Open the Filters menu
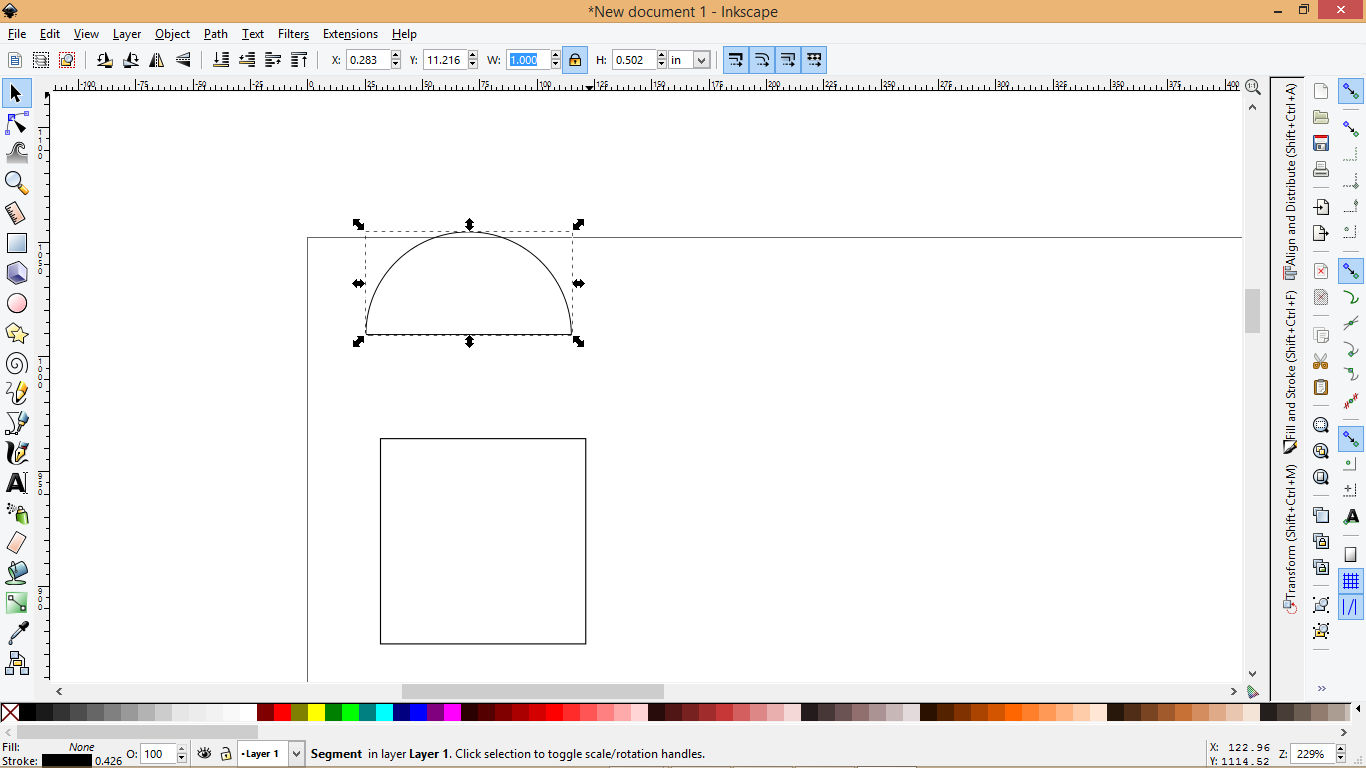The image size is (1366, 768). click(293, 33)
